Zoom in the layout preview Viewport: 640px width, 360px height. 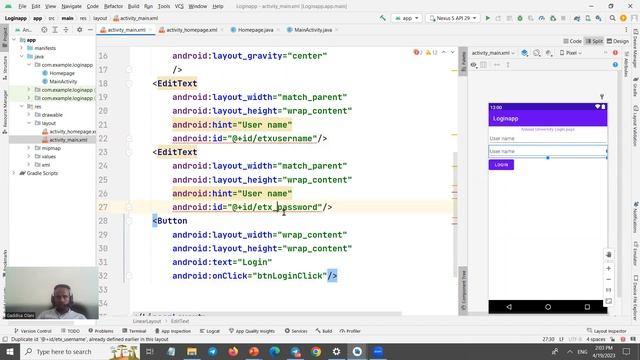pyautogui.click(x=609, y=268)
